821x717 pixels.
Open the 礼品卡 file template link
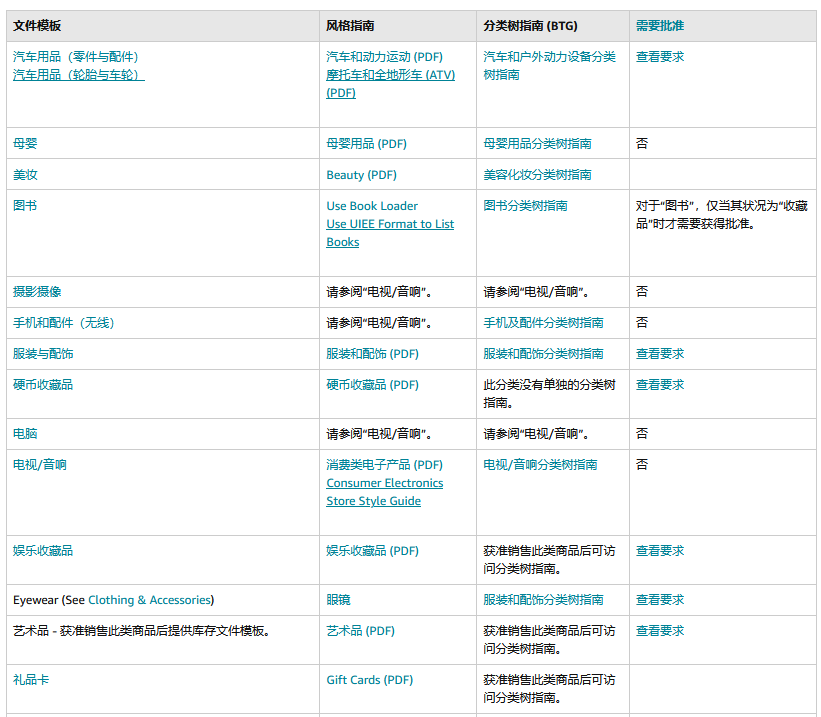pos(31,680)
